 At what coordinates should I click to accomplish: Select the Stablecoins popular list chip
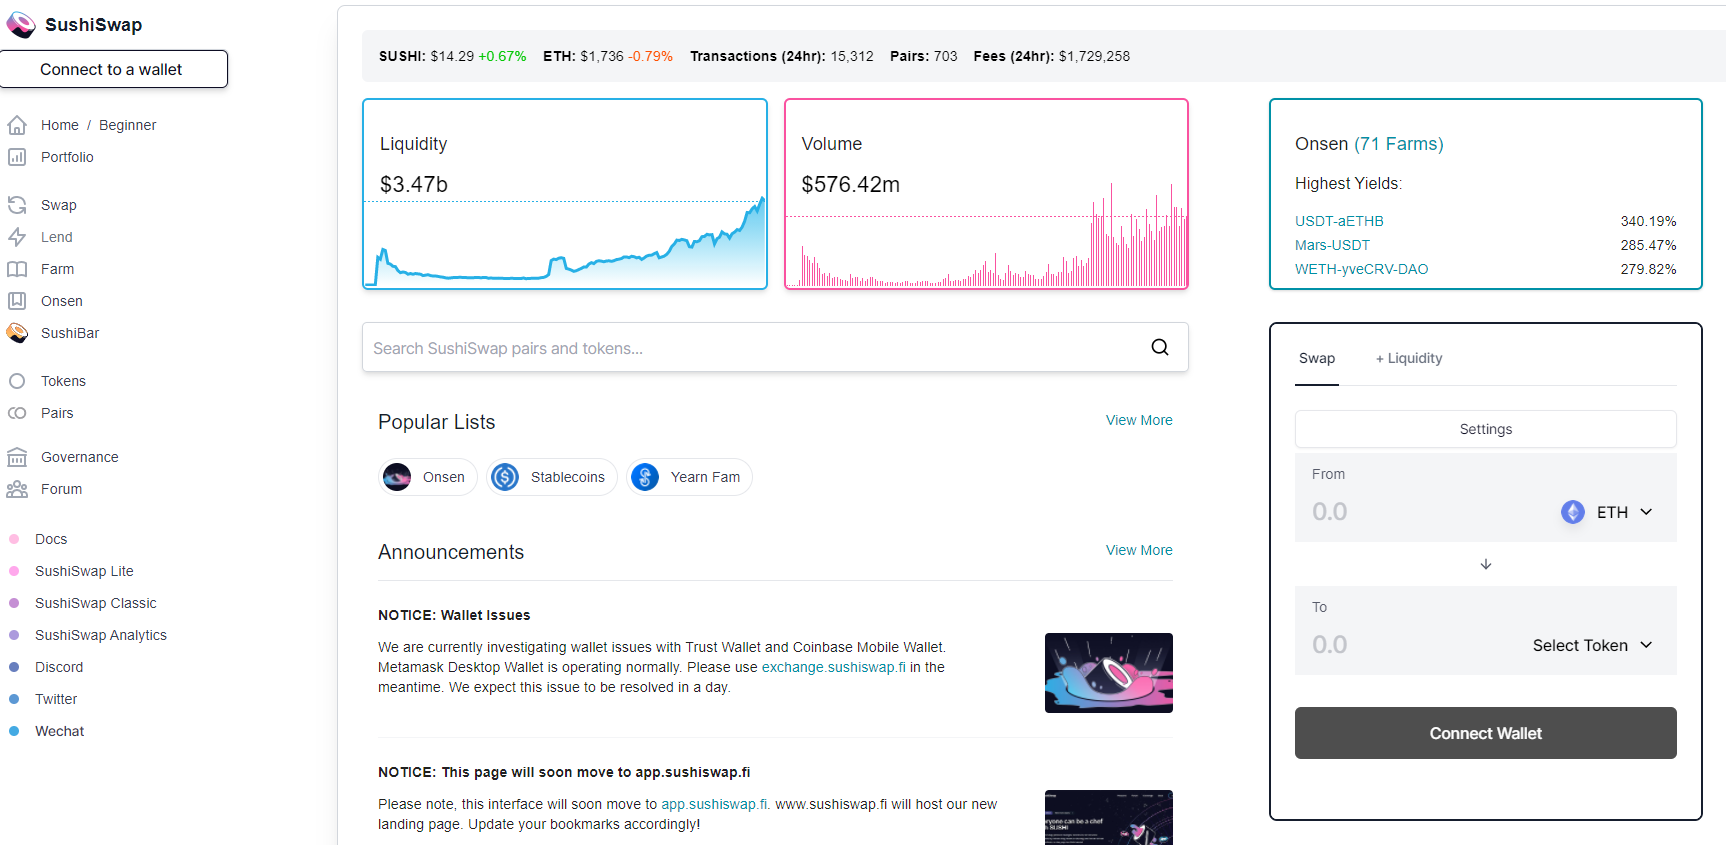tap(552, 477)
